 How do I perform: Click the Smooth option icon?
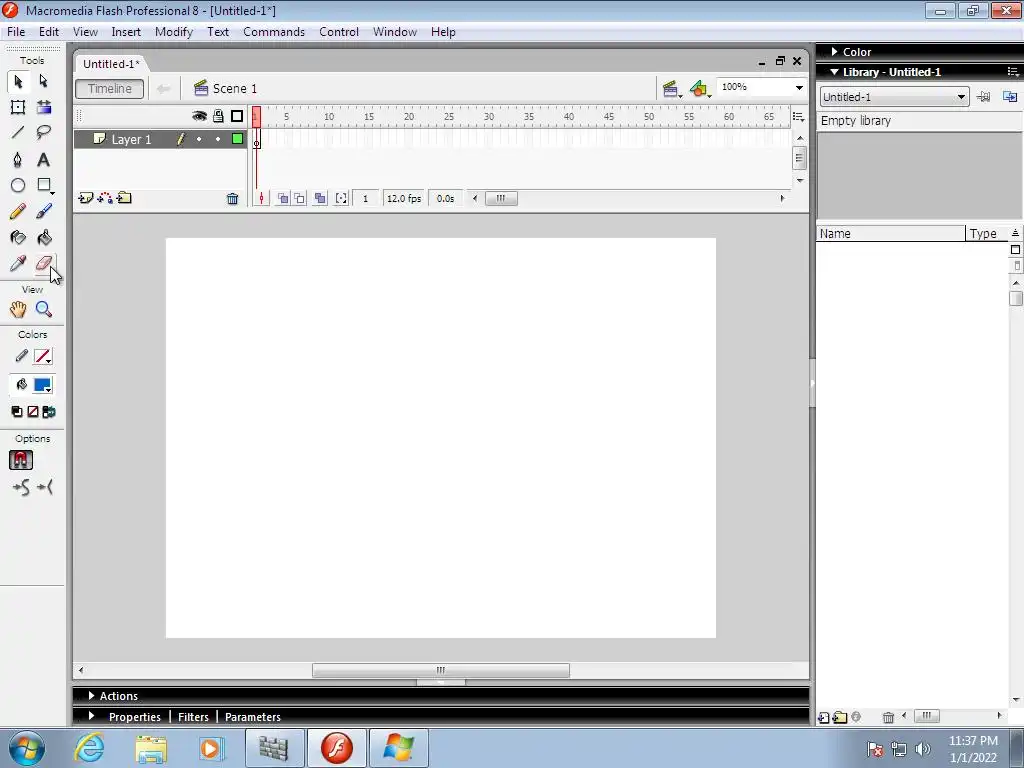point(21,487)
